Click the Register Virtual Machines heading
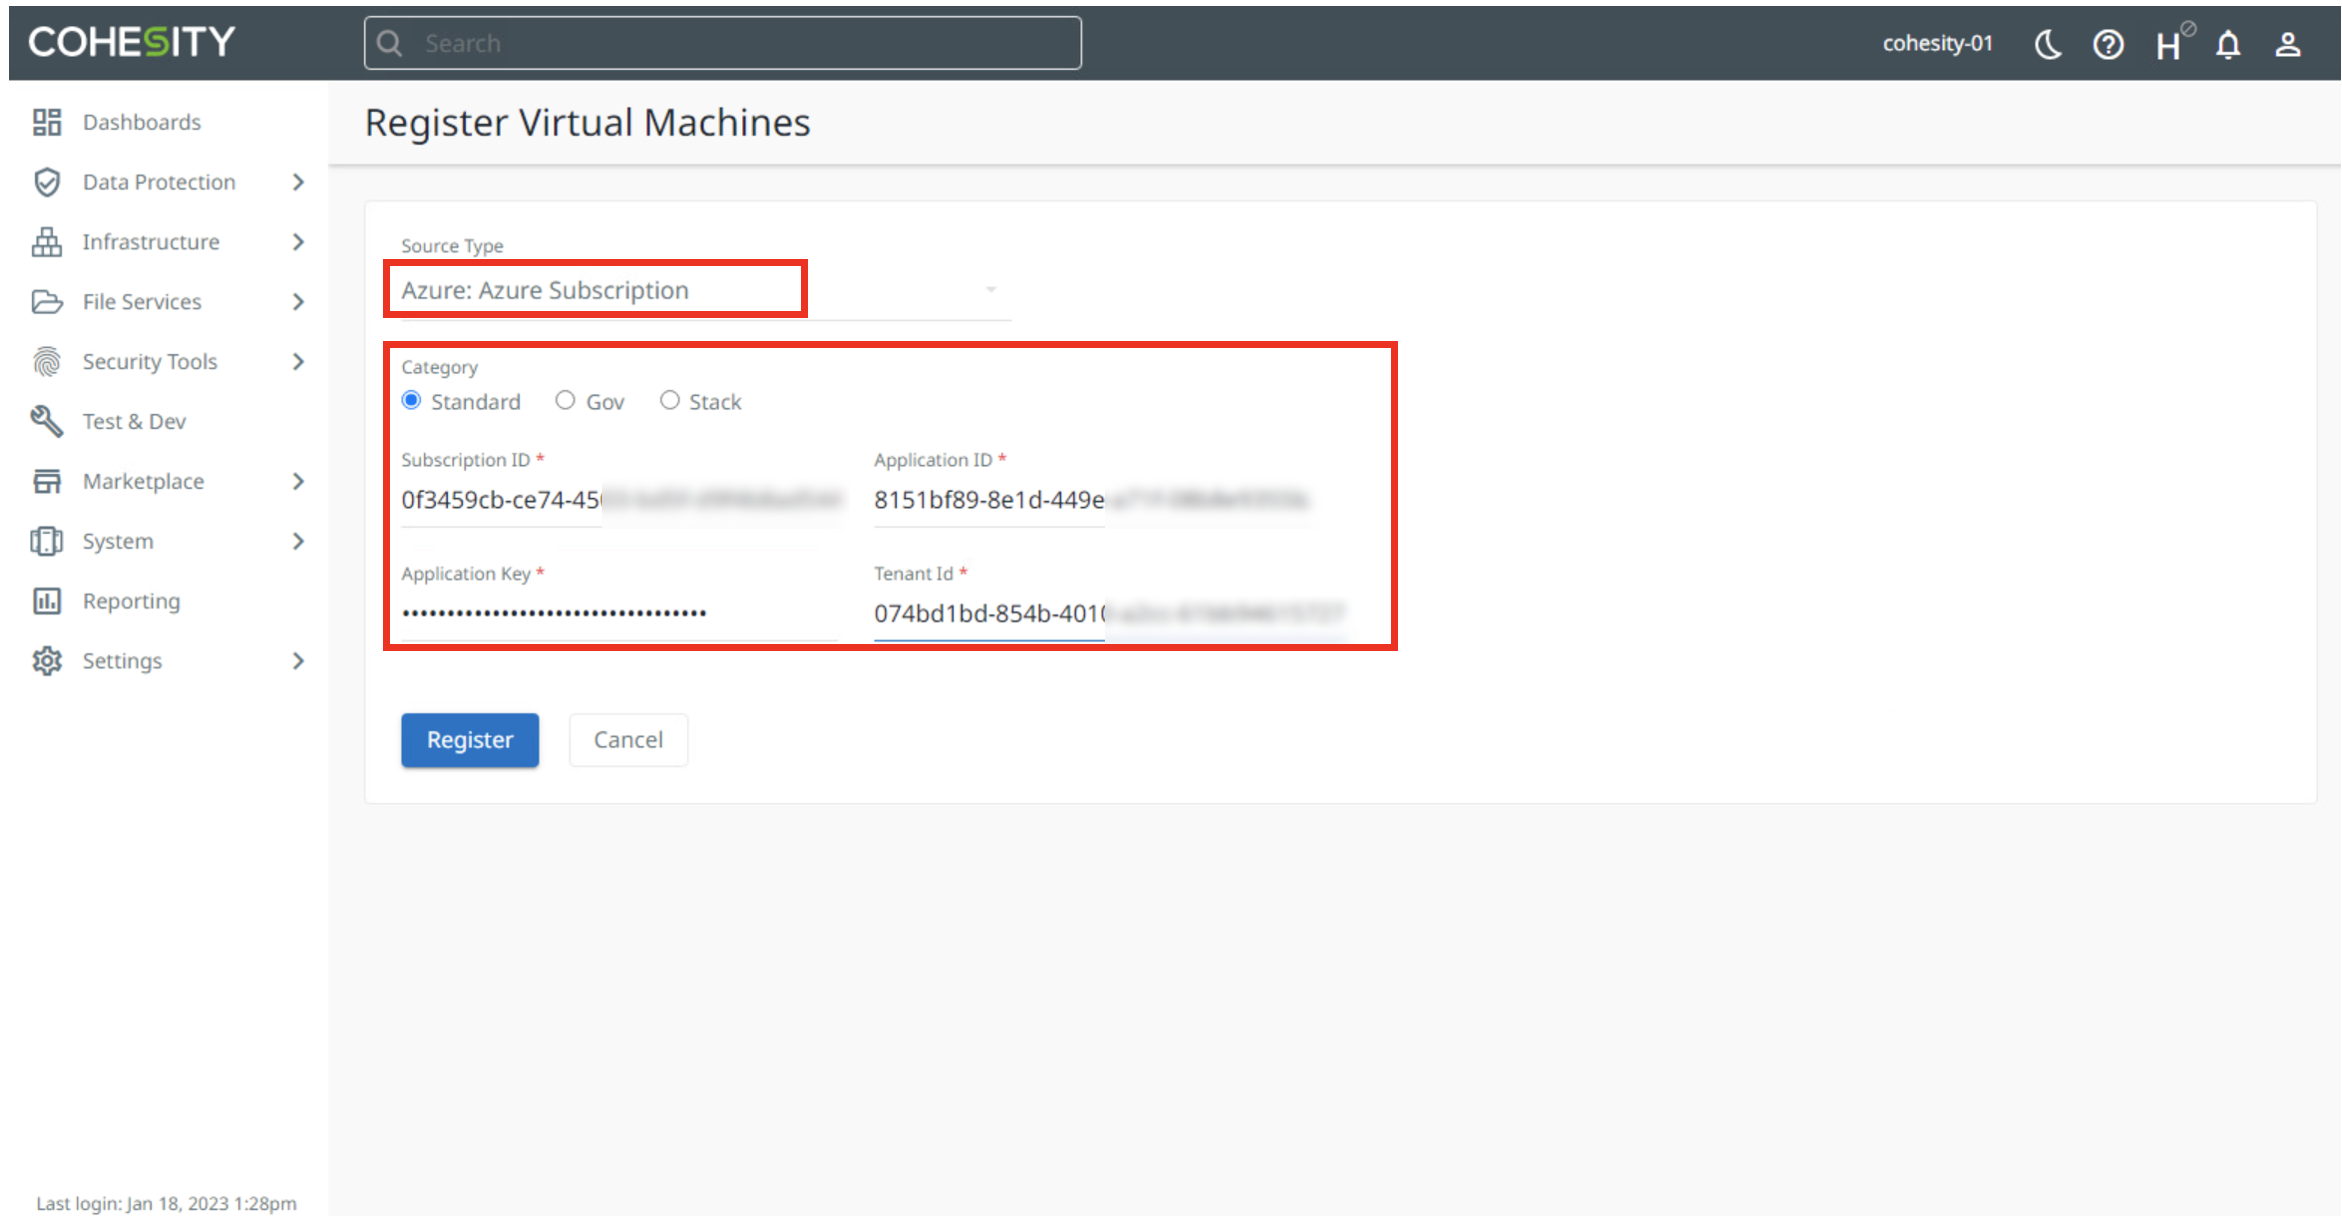This screenshot has width=2342, height=1216. pyautogui.click(x=588, y=123)
